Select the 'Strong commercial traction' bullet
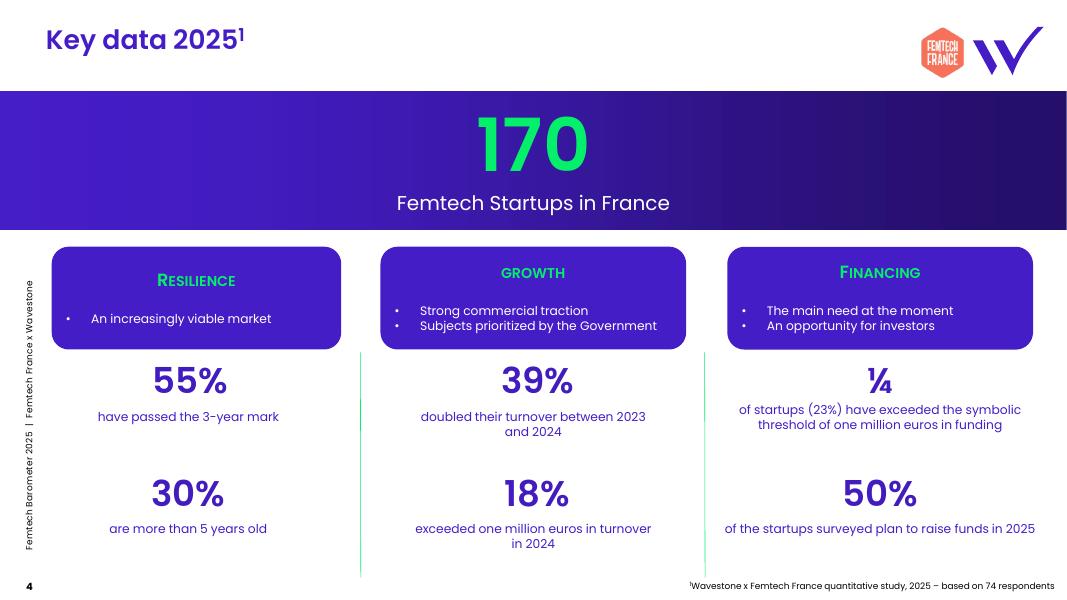 click(503, 310)
